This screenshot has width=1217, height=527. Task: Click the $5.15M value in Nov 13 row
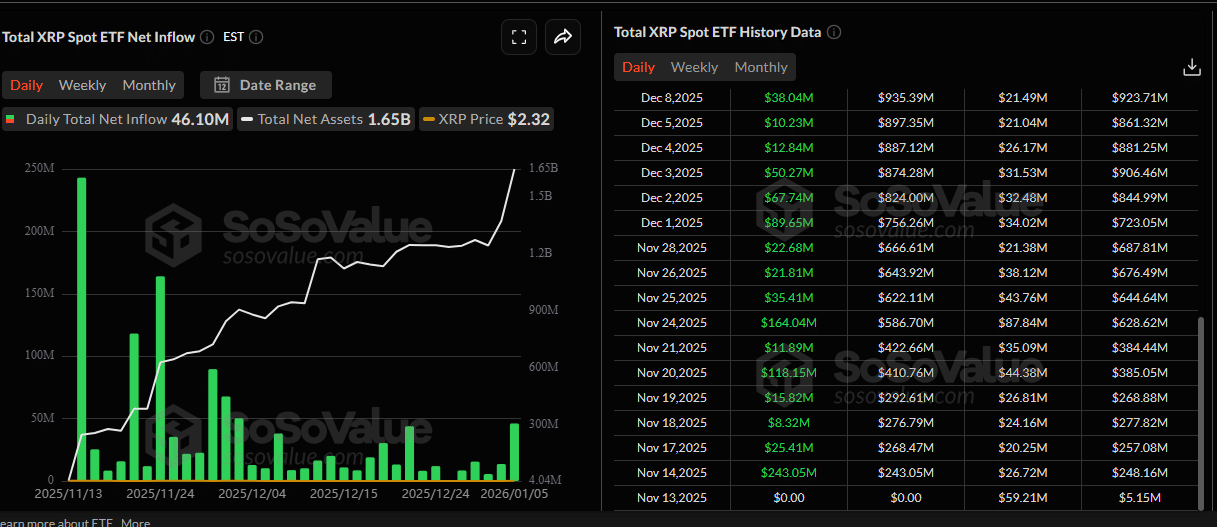pyautogui.click(x=1139, y=498)
